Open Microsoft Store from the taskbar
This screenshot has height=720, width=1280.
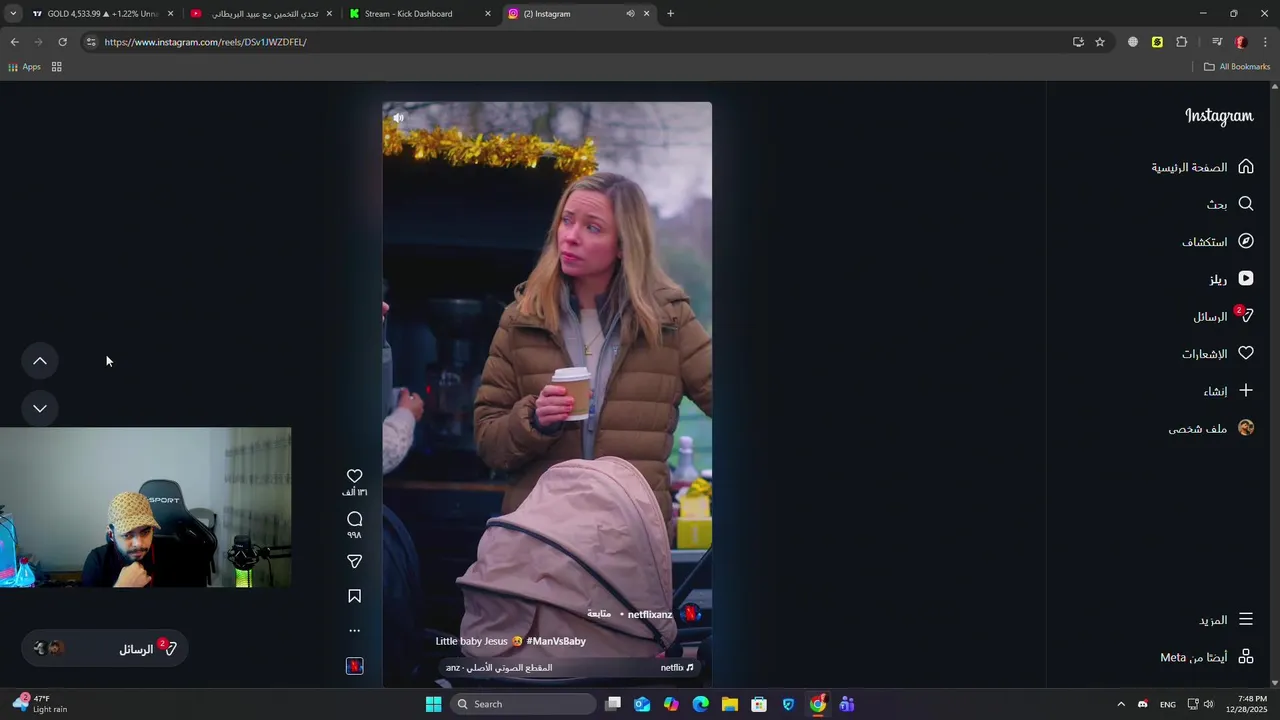point(759,704)
